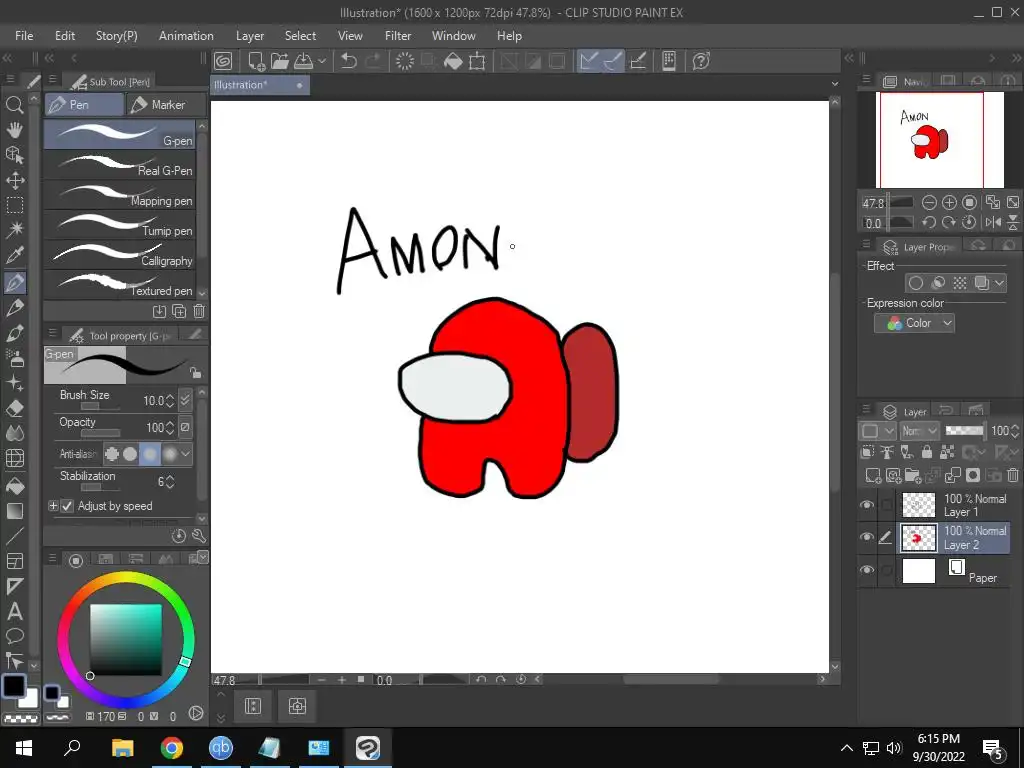Toggle visibility of Layer 2
The width and height of the screenshot is (1024, 768).
coord(867,537)
